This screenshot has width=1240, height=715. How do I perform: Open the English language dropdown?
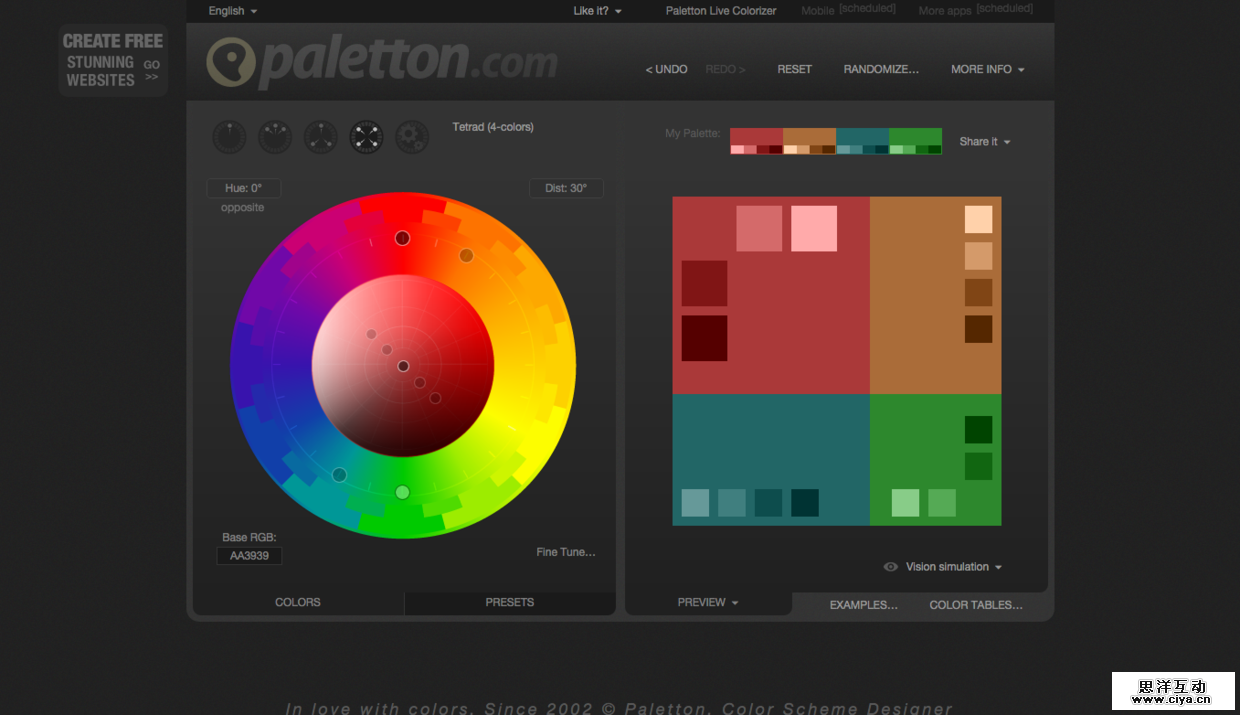[232, 11]
